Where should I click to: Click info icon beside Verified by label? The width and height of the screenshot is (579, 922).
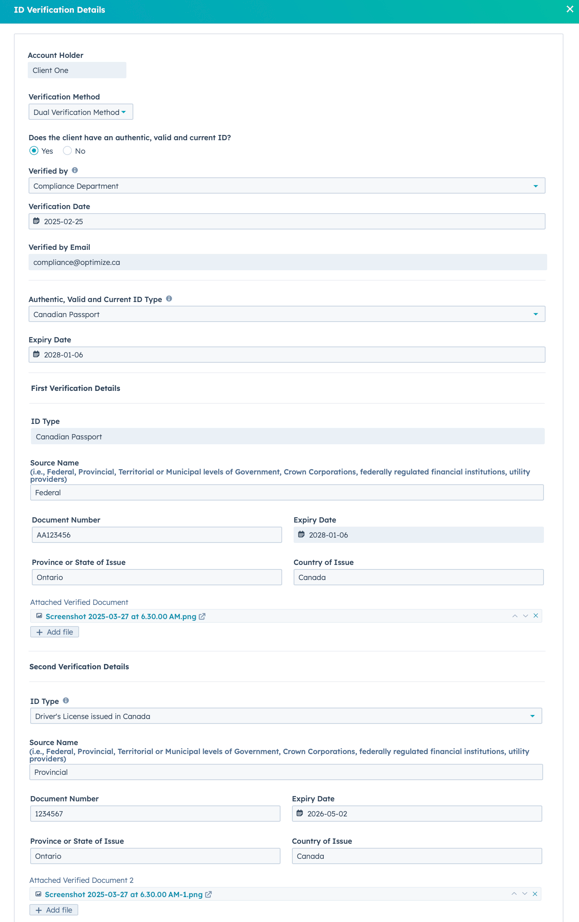click(75, 171)
